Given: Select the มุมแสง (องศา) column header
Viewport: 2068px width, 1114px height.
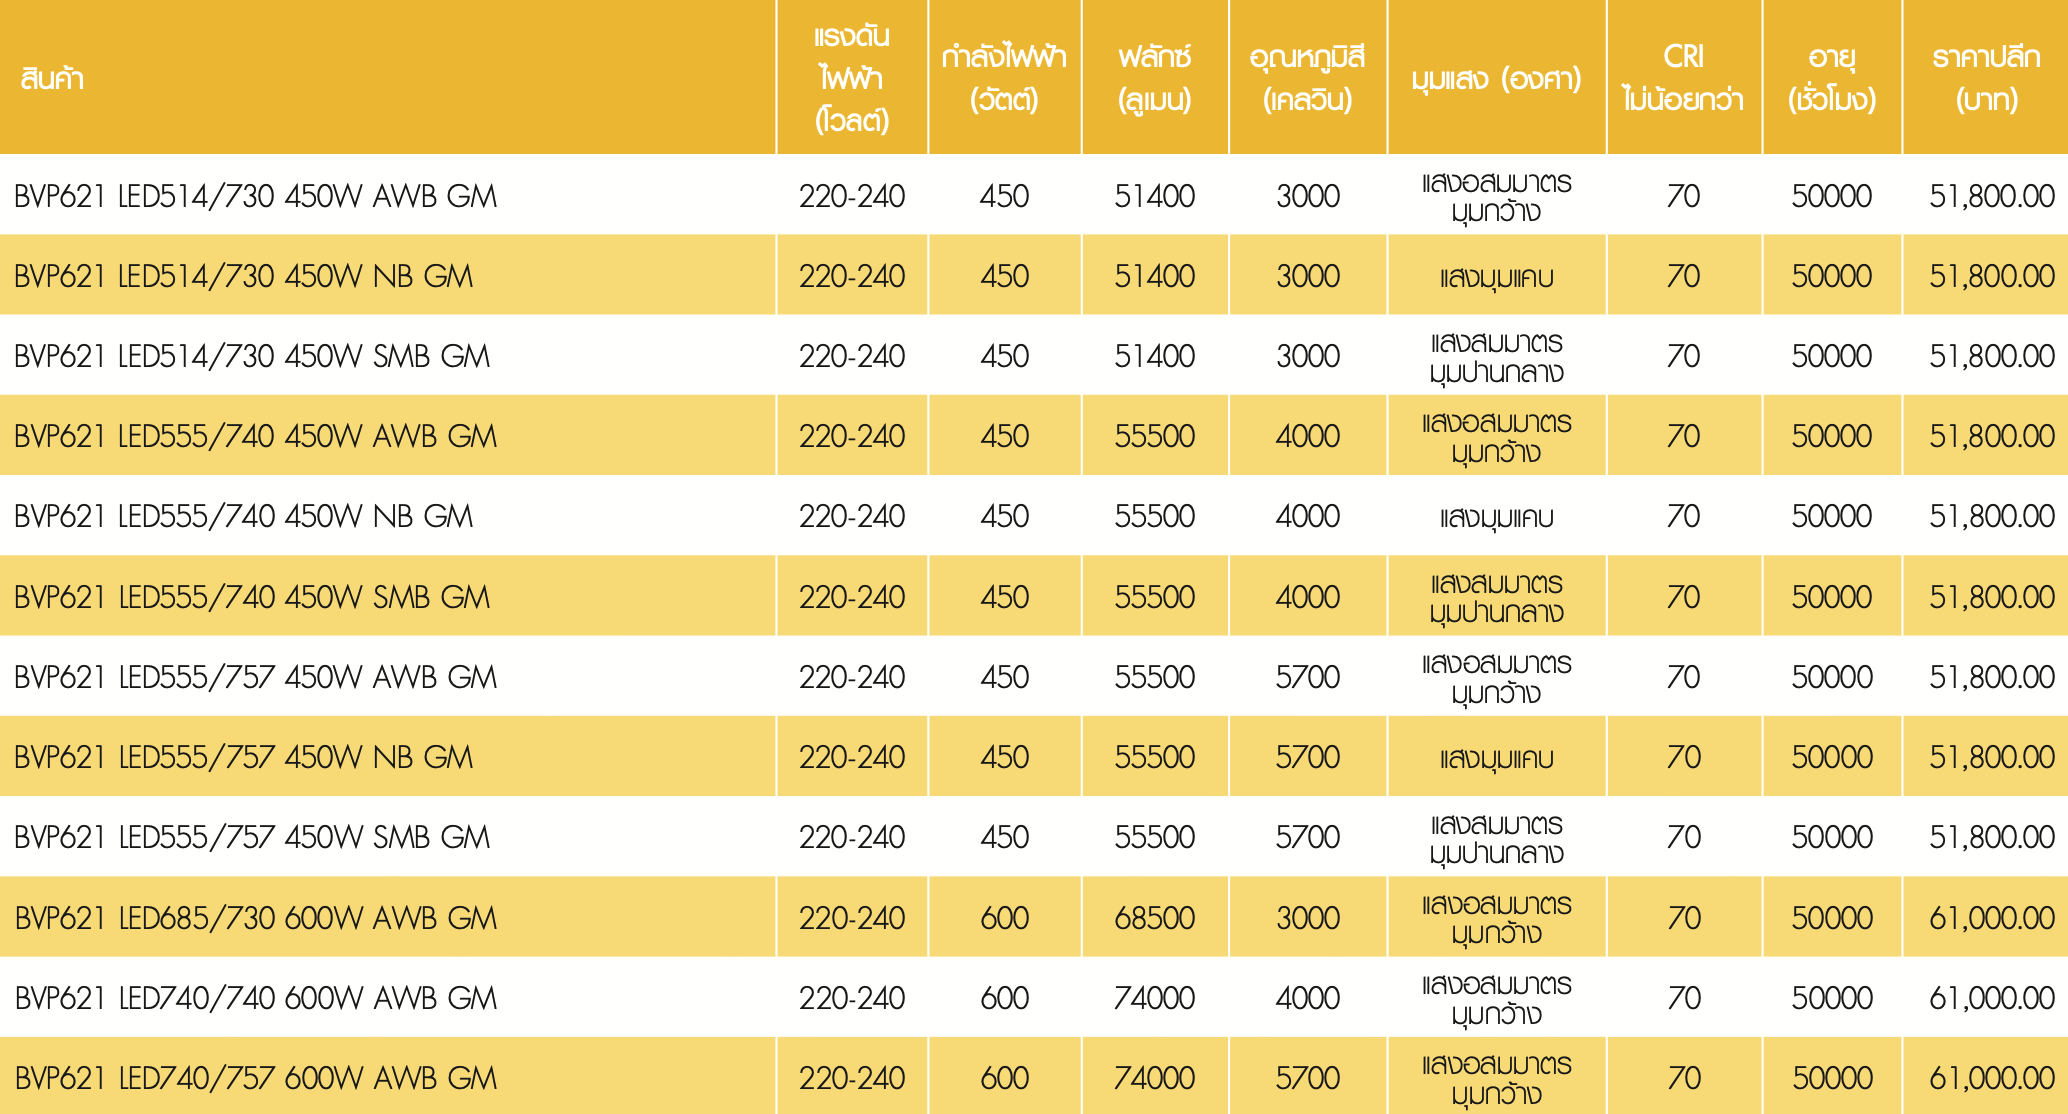Looking at the screenshot, I should click(1496, 78).
